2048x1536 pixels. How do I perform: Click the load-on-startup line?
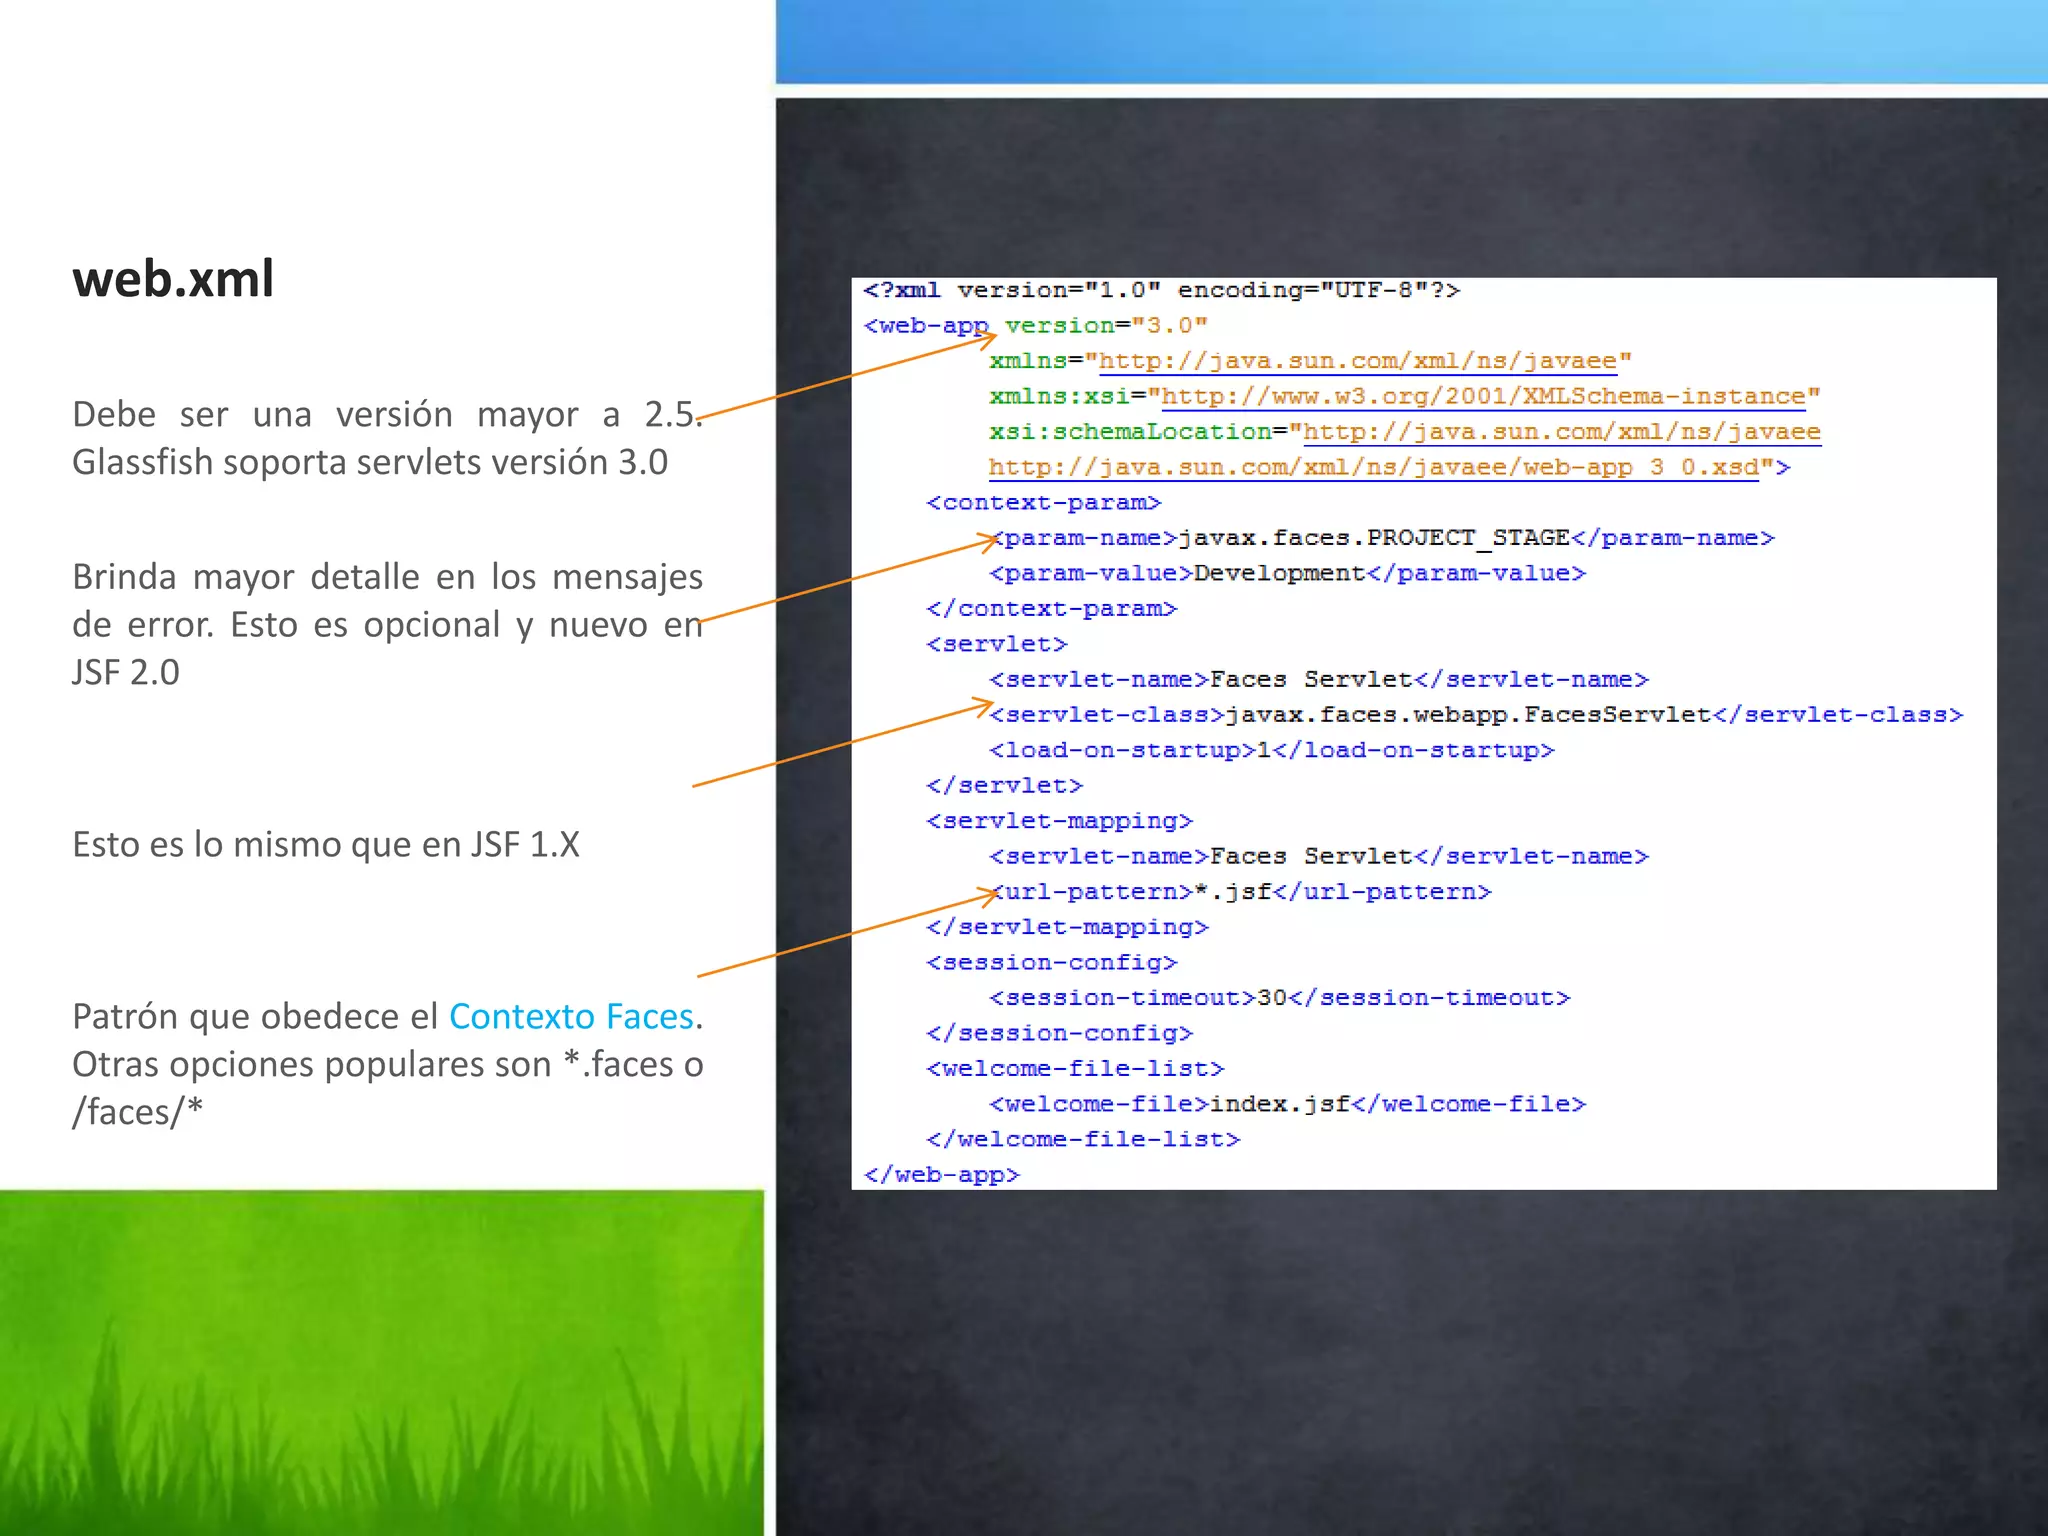pyautogui.click(x=1272, y=750)
